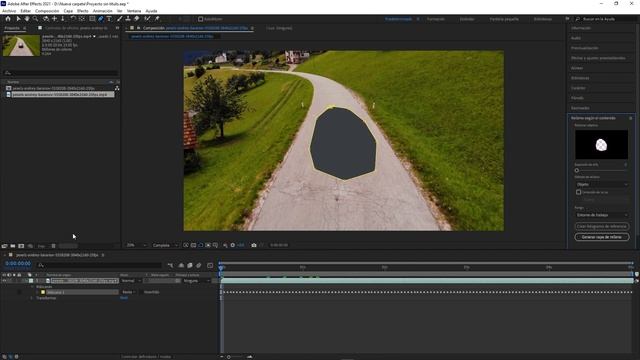
Task: Select the Hand tool
Action: pos(27,19)
